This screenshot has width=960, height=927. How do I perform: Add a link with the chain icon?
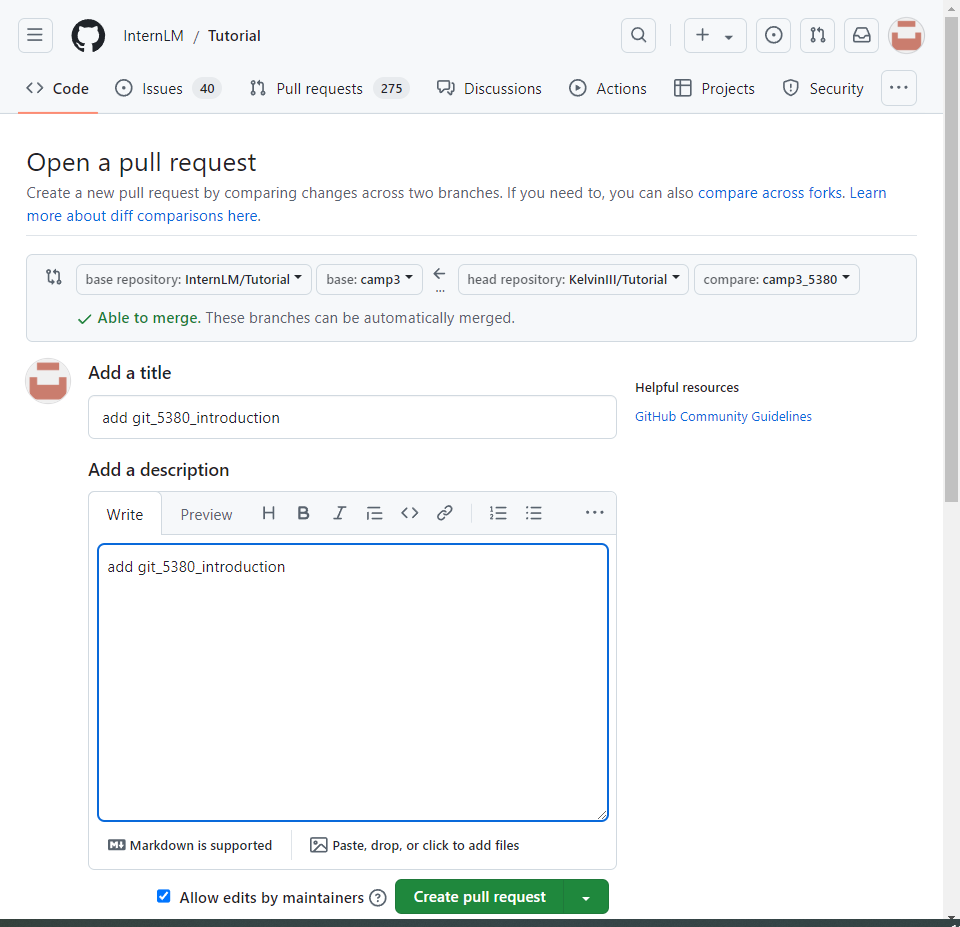[444, 513]
